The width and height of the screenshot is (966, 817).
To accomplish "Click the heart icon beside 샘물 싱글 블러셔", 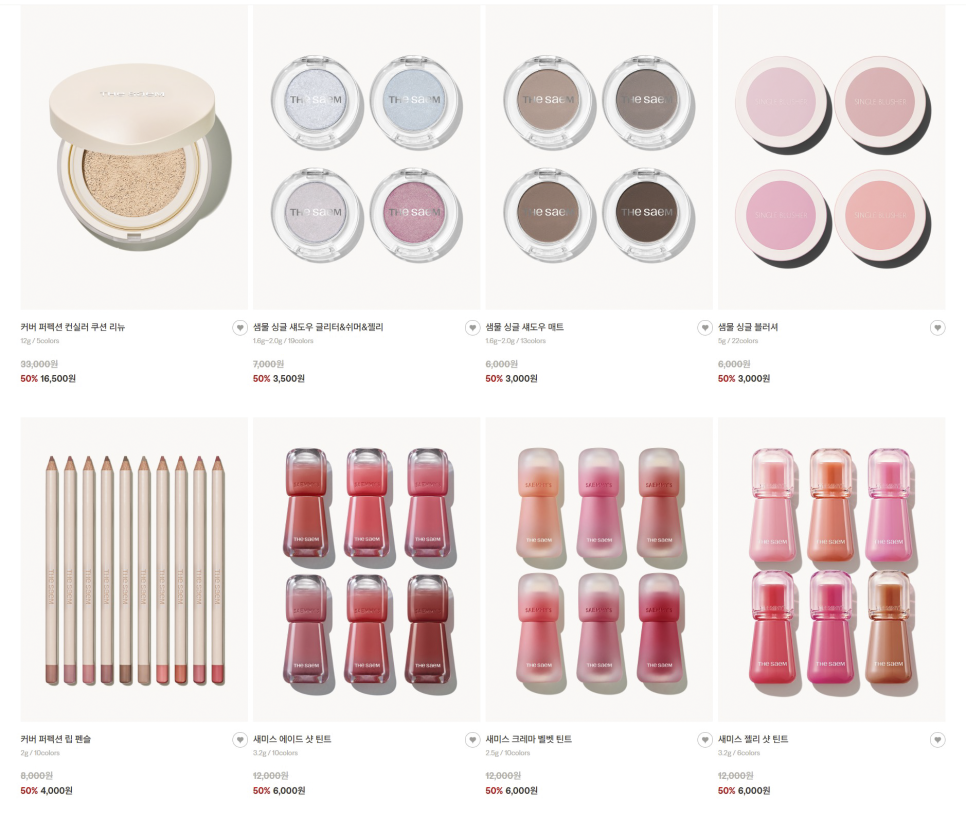I will 937,328.
